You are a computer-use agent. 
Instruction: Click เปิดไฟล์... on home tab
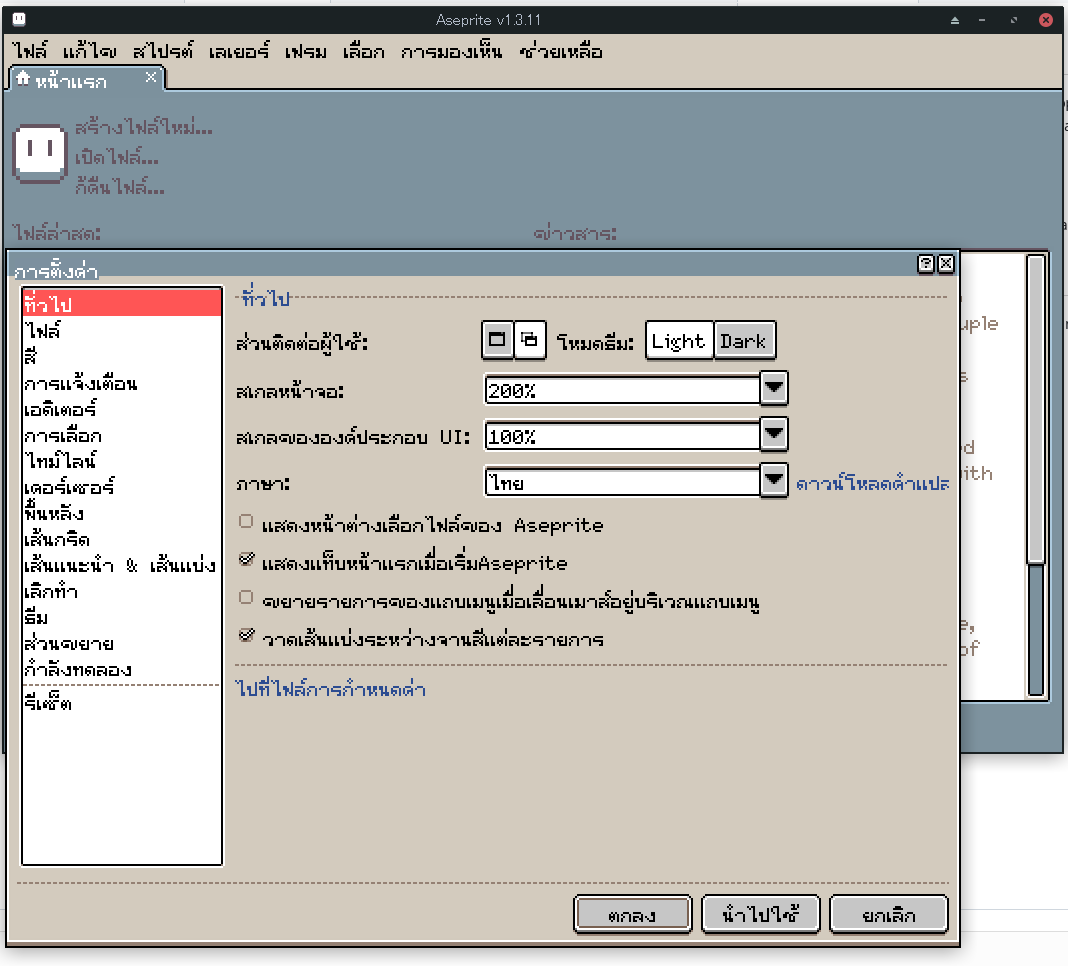click(116, 157)
